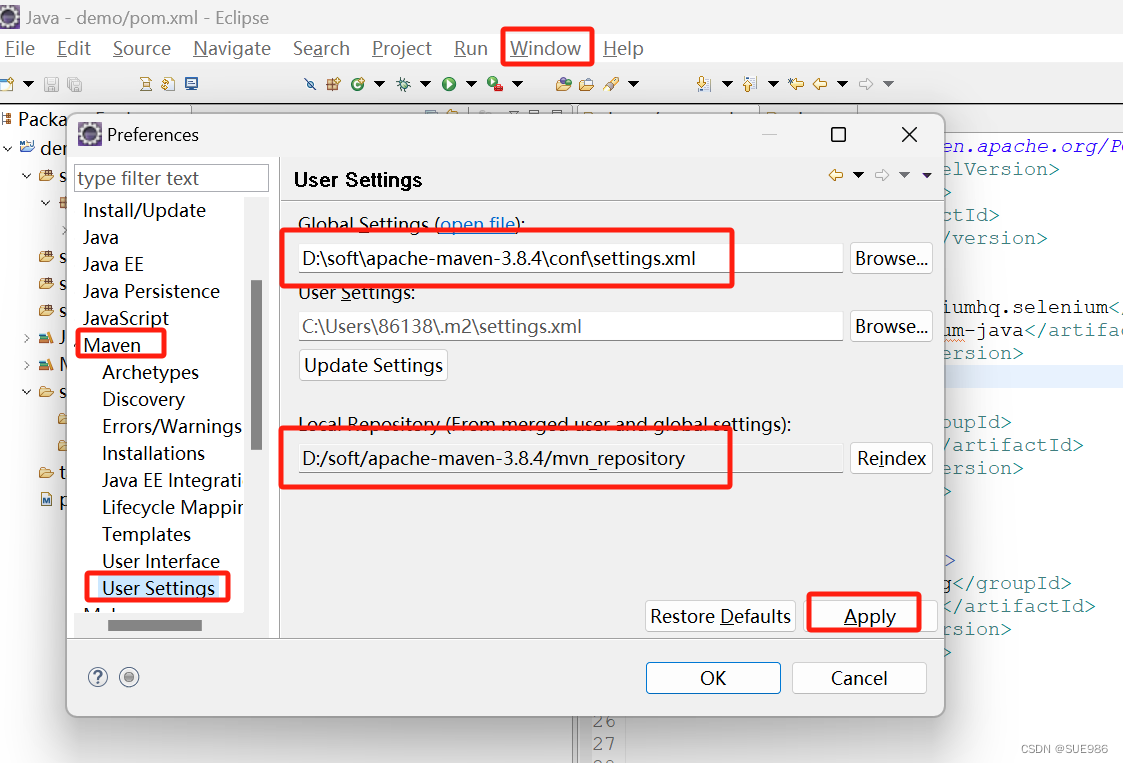The height and width of the screenshot is (763, 1123).
Task: Click the open file link for Global Settings
Action: click(478, 223)
